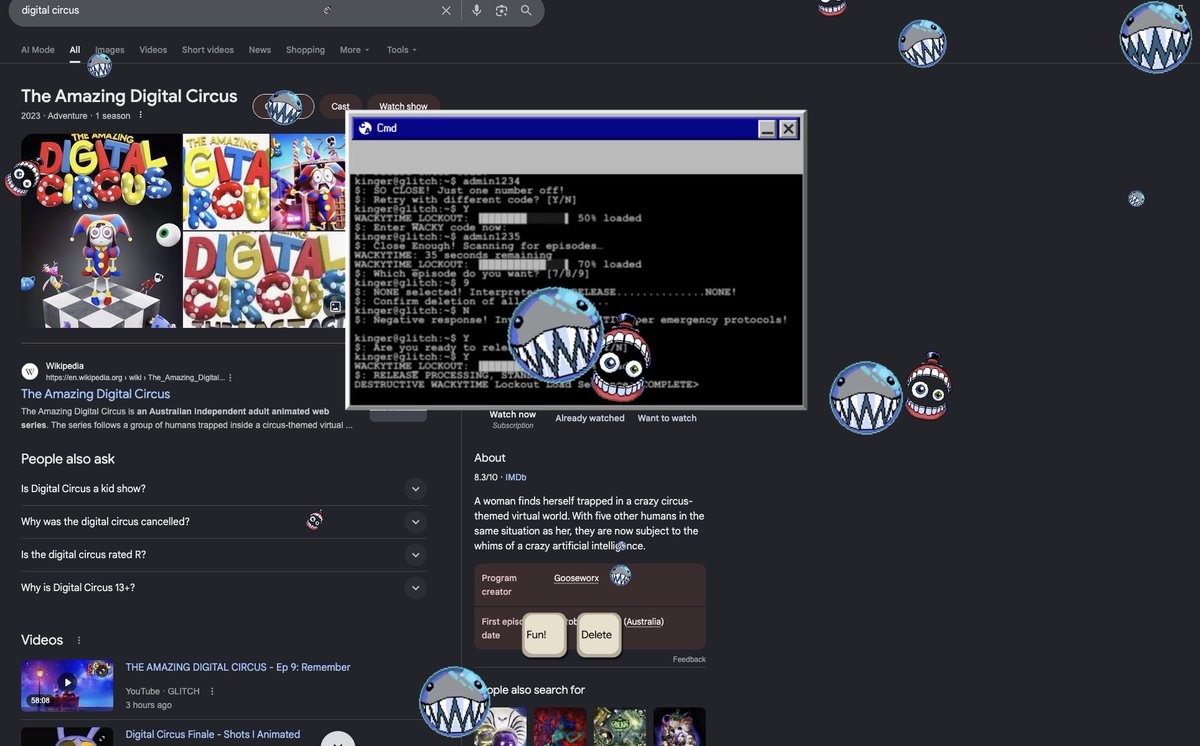
Task: Click 'The Amazing Digital Circus' panel title
Action: 129,96
